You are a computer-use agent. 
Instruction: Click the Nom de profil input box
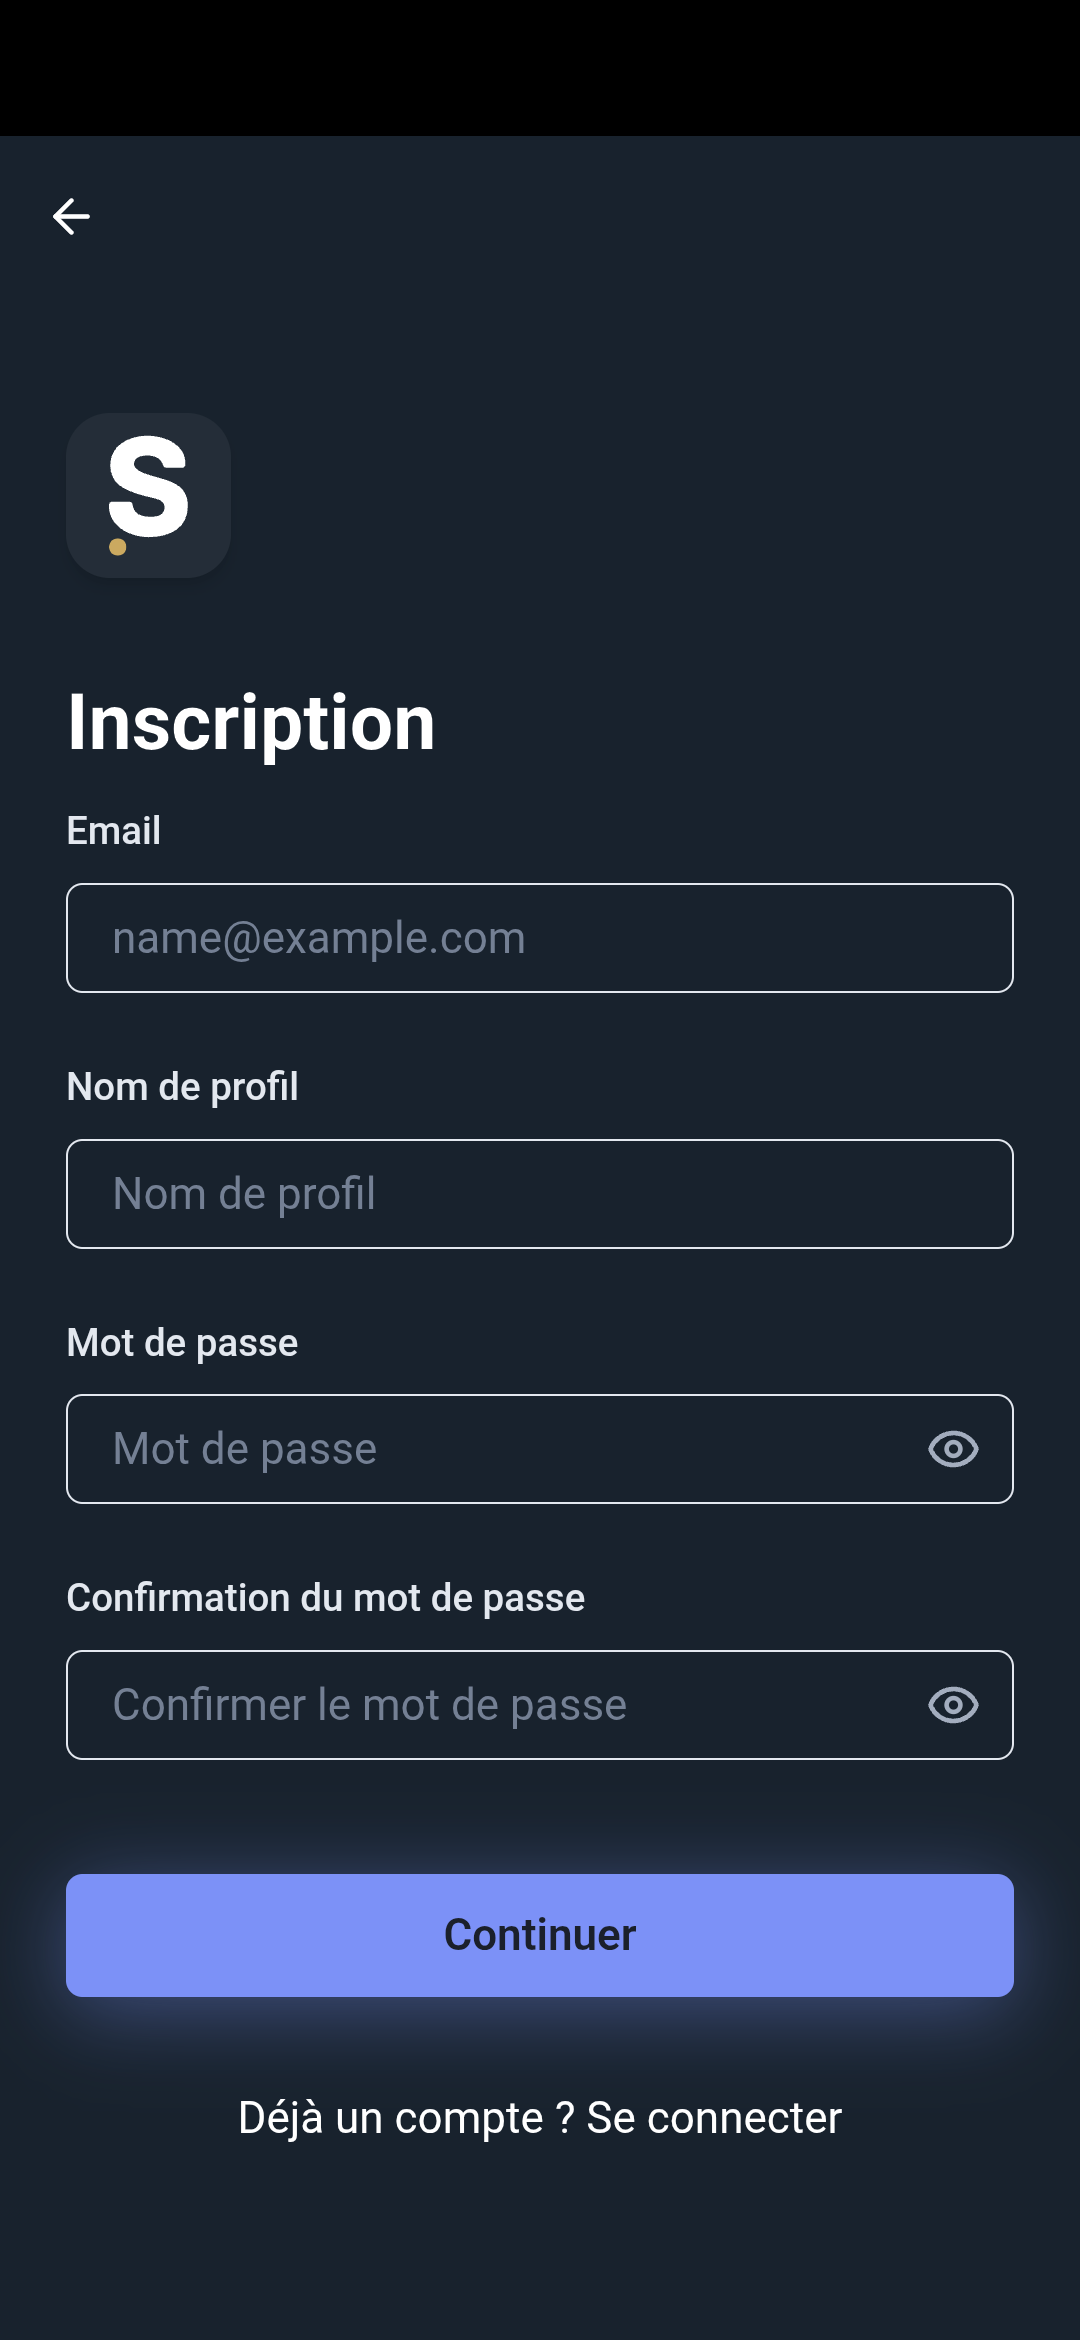(540, 1194)
